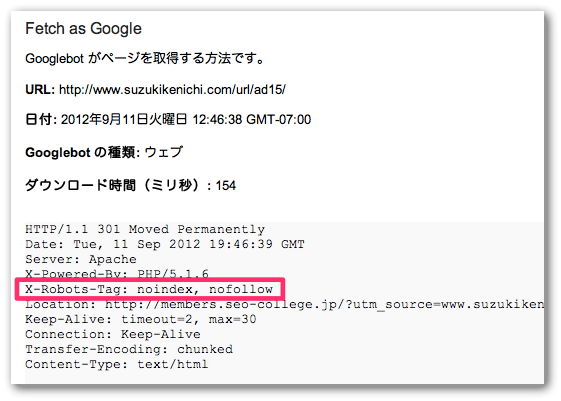This screenshot has width=561, height=401.
Task: Select the 'Transfer-Encoding: chunked' header
Action: click(129, 349)
